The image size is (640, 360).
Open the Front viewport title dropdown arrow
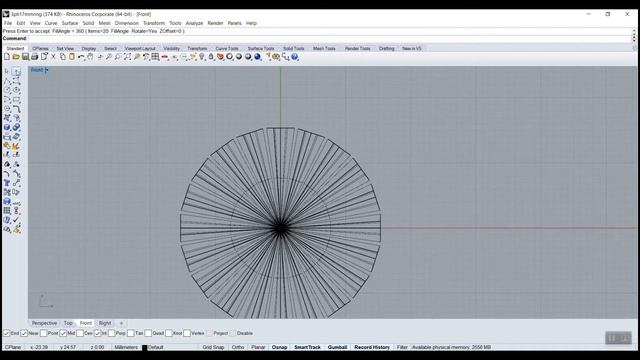[47, 70]
